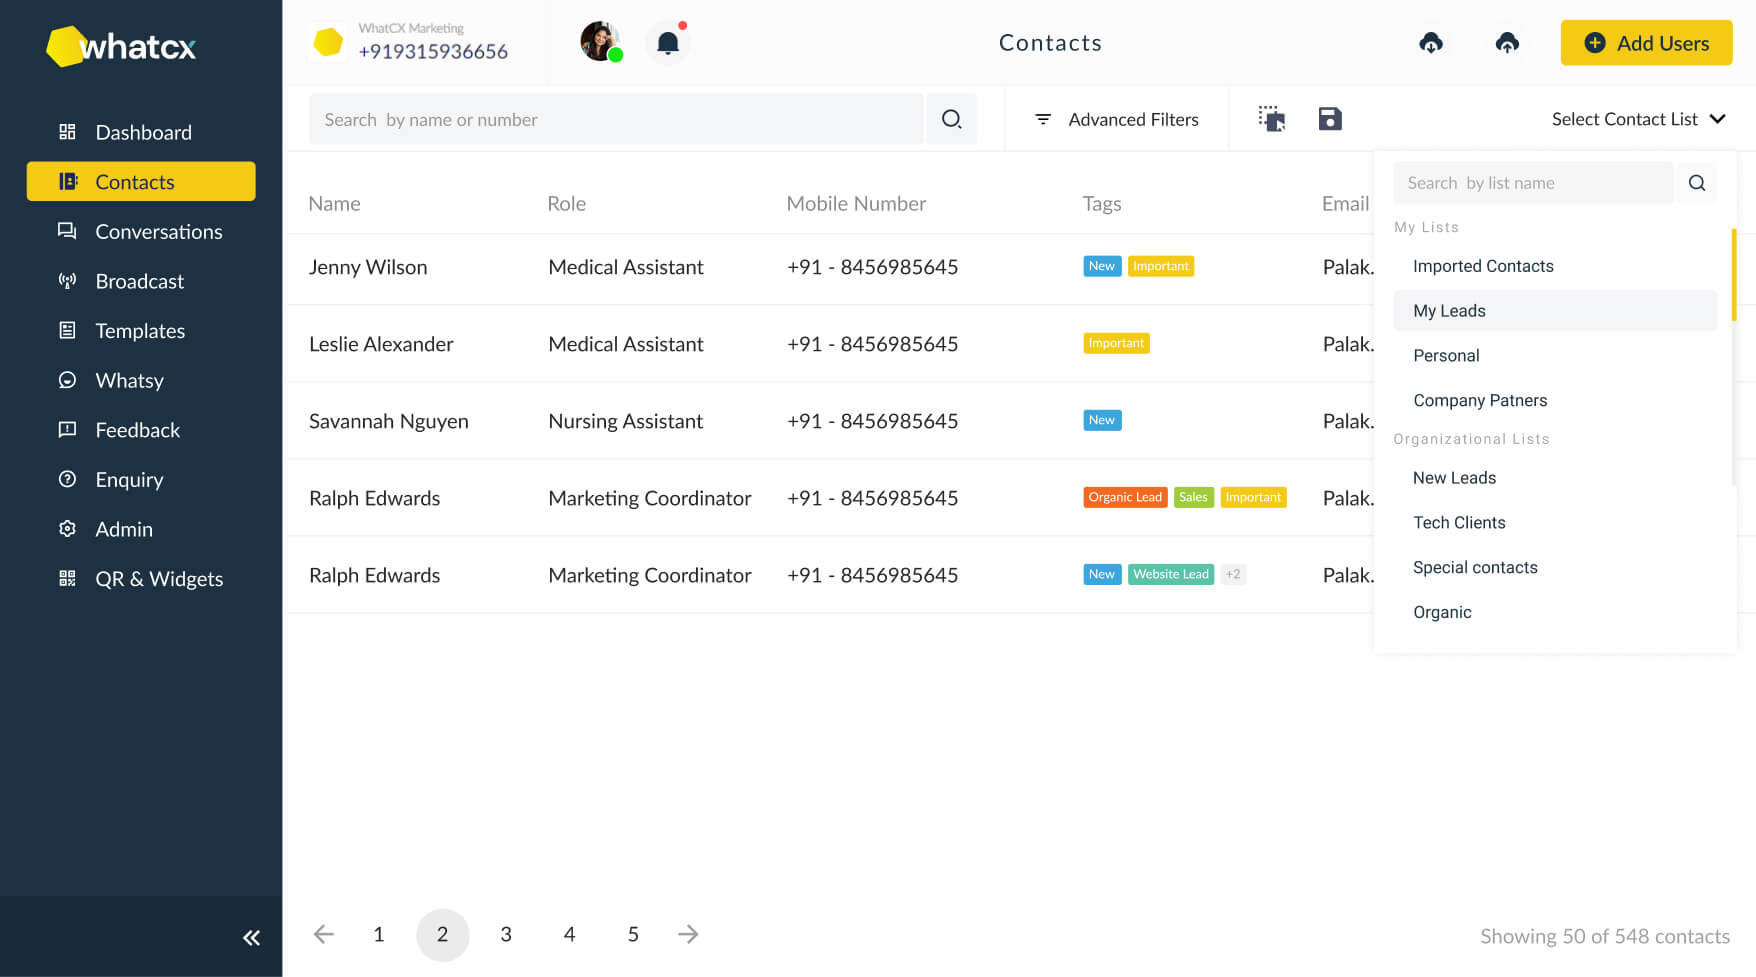Open Advanced Filters

pos(1116,119)
